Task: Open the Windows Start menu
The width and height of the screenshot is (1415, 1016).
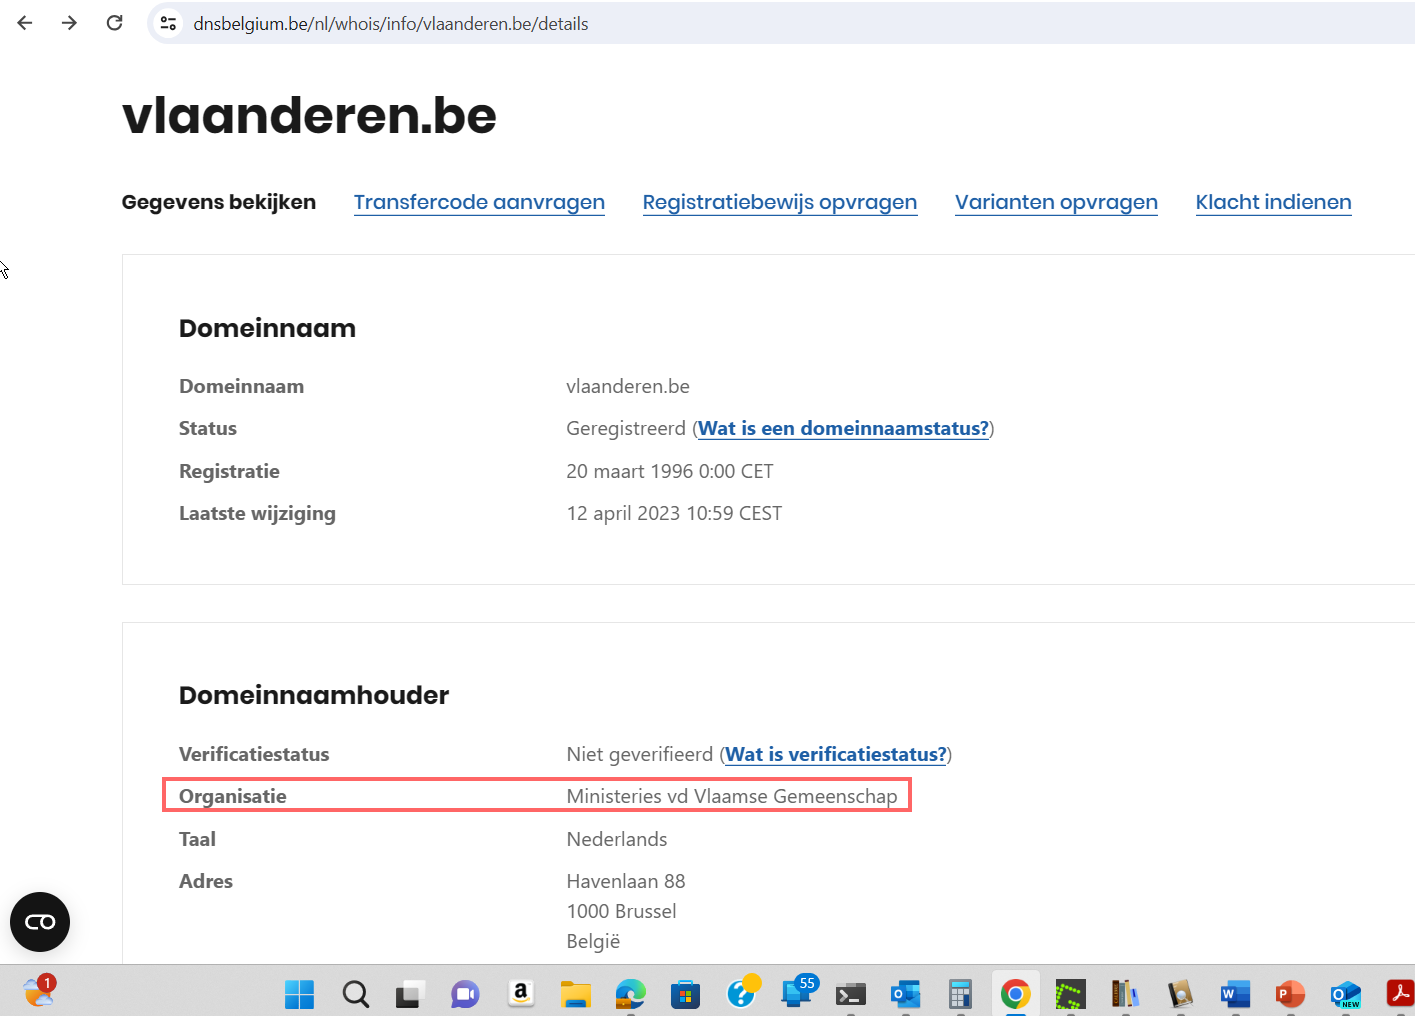Action: pos(299,994)
